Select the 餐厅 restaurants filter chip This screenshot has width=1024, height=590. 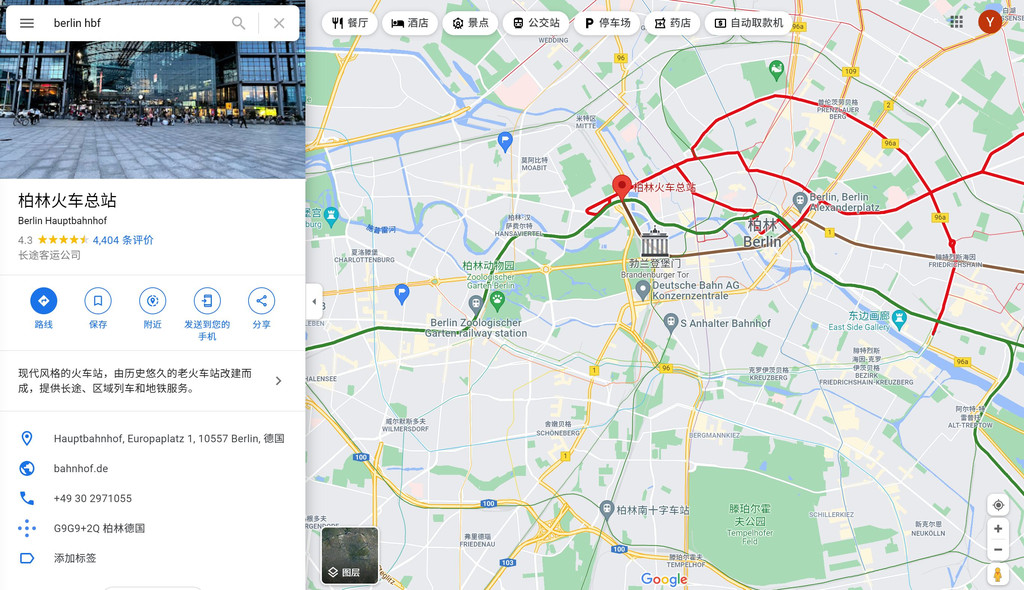click(x=350, y=23)
